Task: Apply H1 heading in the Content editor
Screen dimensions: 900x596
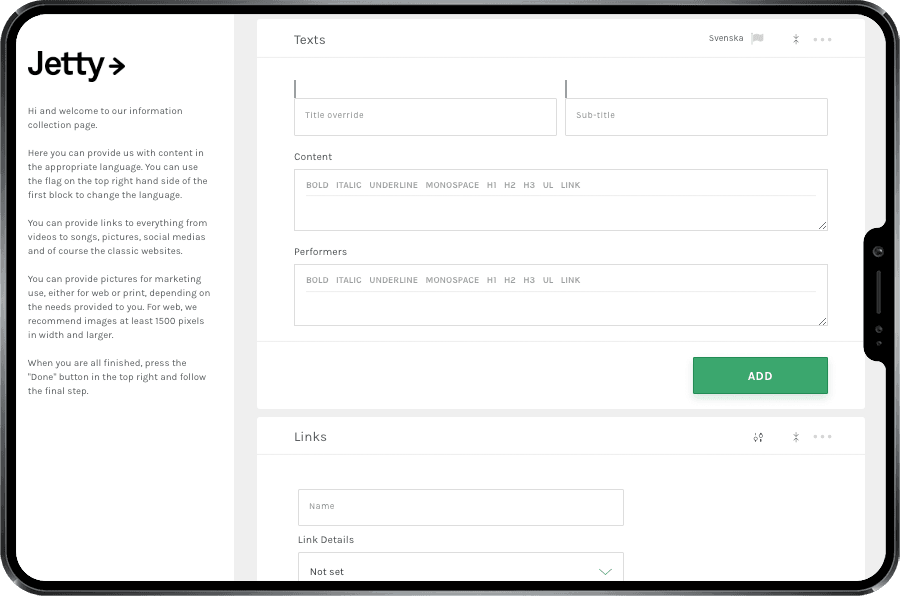Action: point(491,184)
